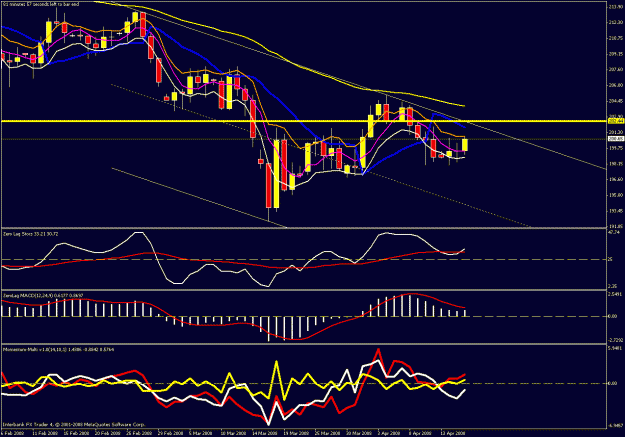Click the 207.60 price scale label
The image size is (625, 437).
click(x=616, y=69)
